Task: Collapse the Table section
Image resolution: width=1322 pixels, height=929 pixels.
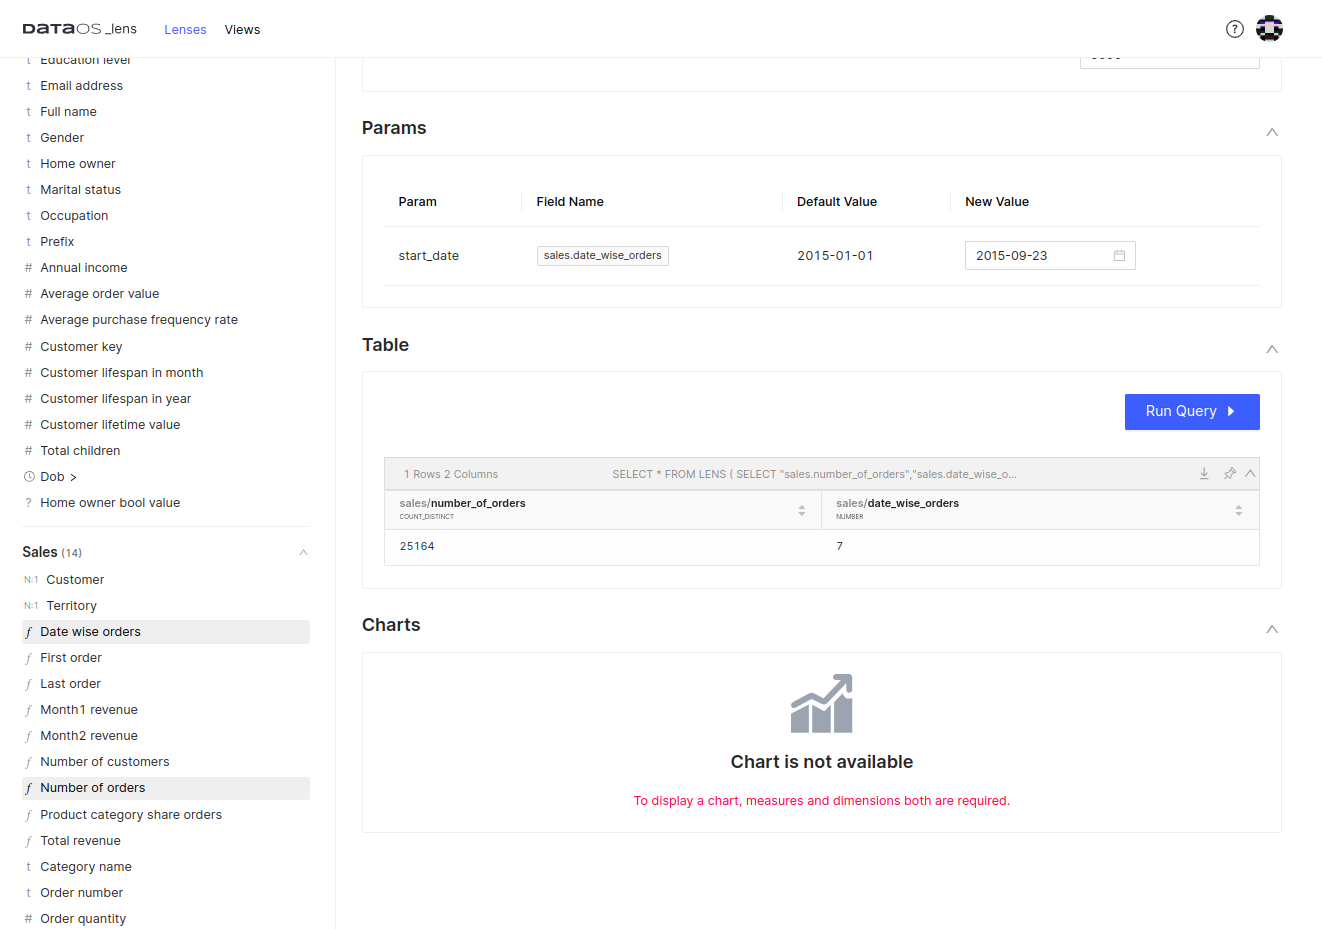Action: 1272,349
